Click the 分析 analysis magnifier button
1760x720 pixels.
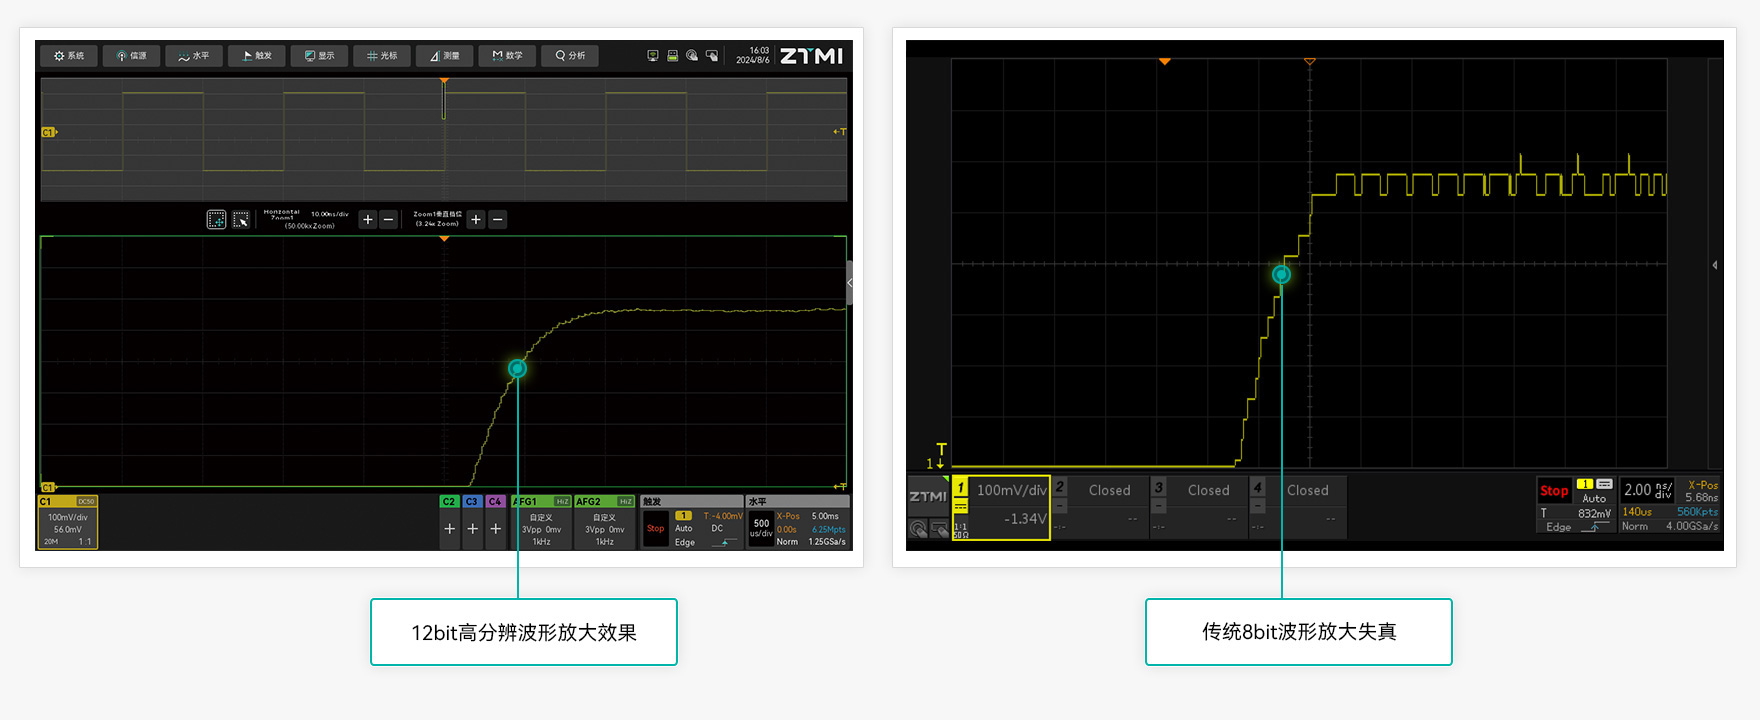coord(570,56)
